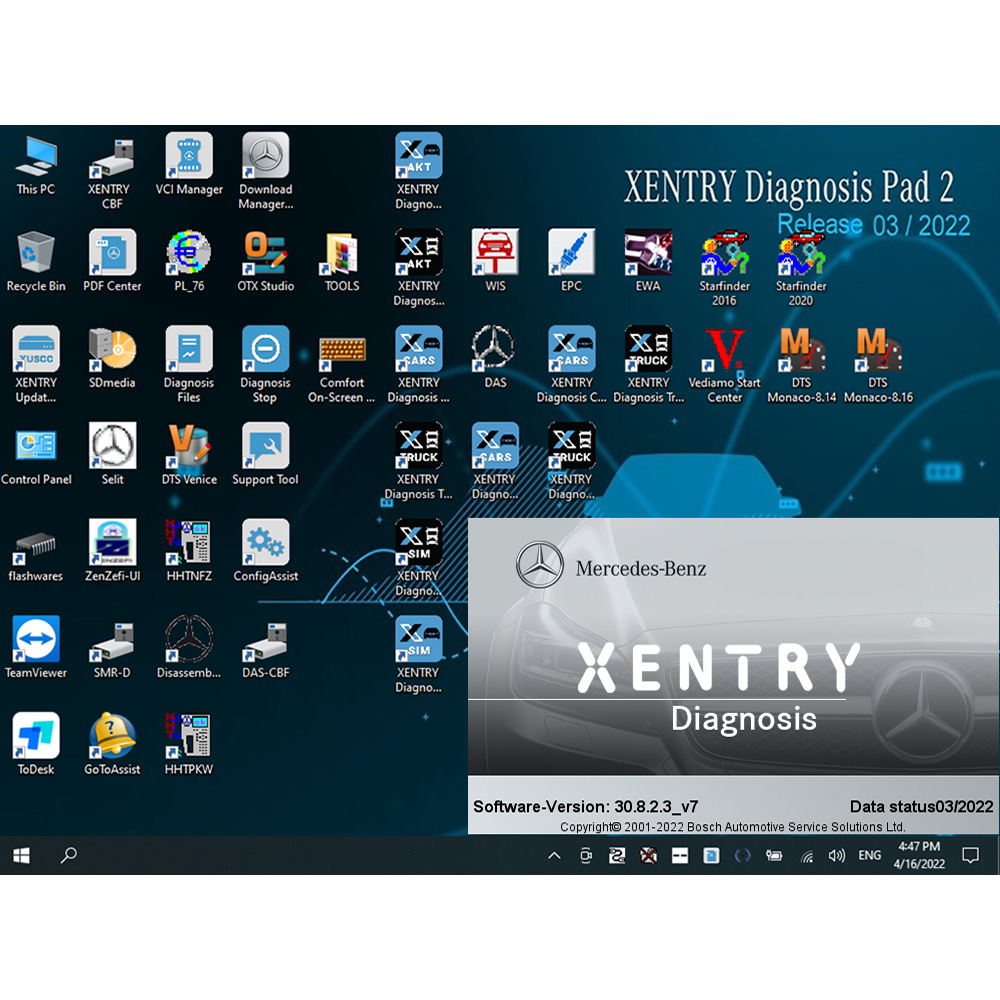Open the blue XENTRY Diagnosis SIM icon
The height and width of the screenshot is (1000, 1000).
[x=418, y=654]
